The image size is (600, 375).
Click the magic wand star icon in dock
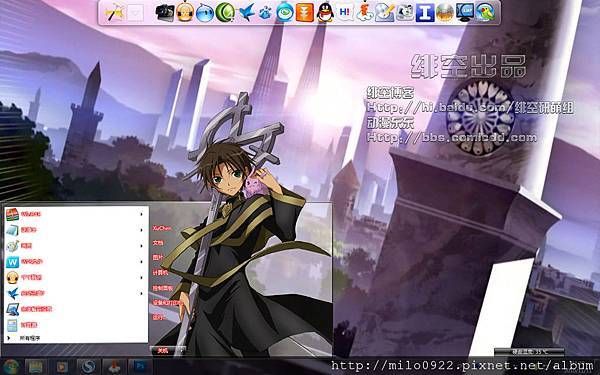[115, 12]
